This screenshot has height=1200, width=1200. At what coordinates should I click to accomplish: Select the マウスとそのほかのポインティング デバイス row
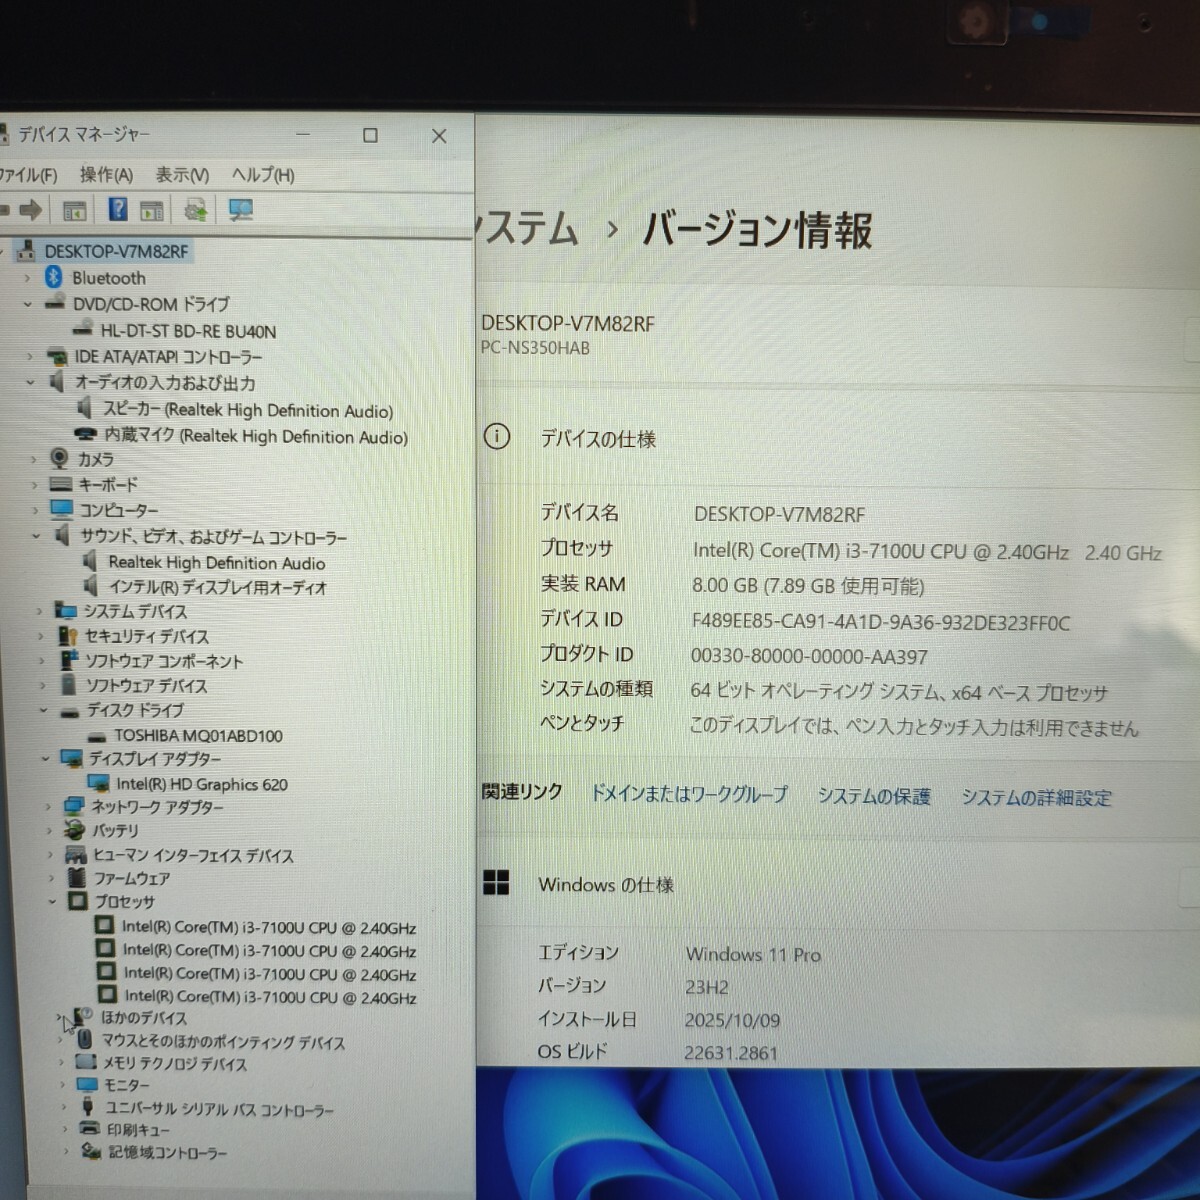(223, 1041)
